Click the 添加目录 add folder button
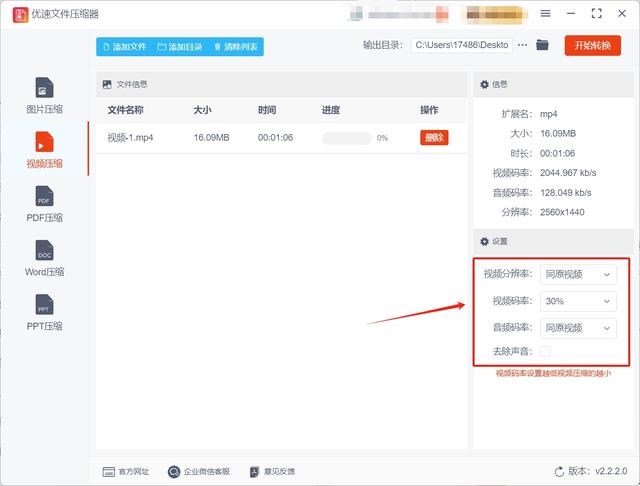640x486 pixels. (180, 47)
